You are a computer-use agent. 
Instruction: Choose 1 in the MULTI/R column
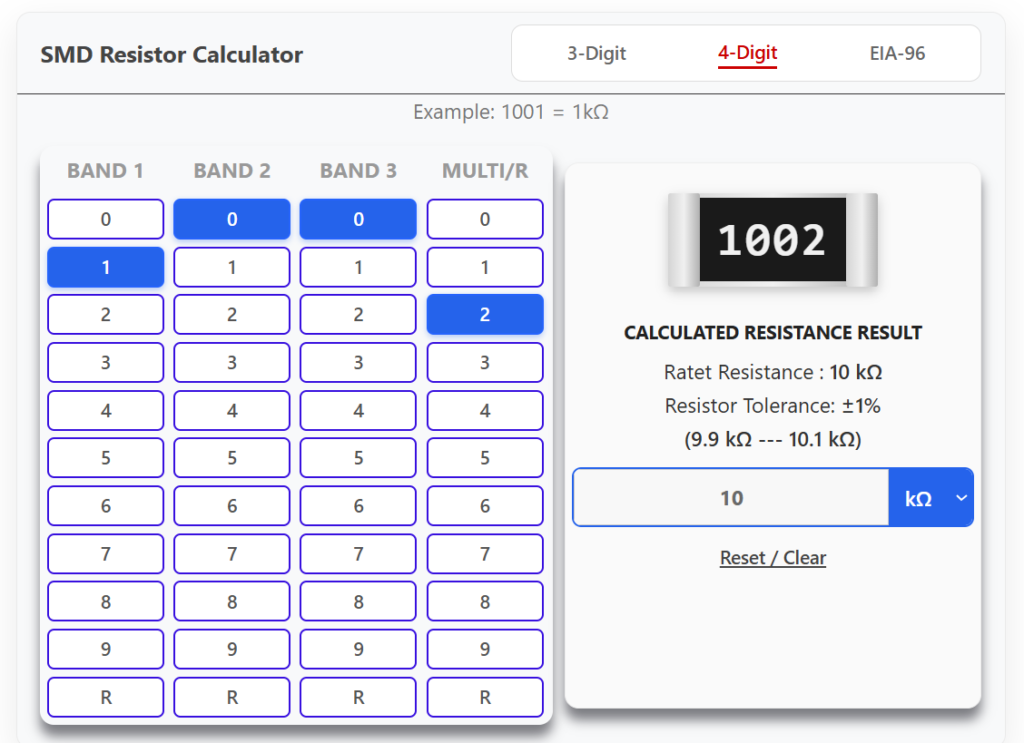coord(485,267)
